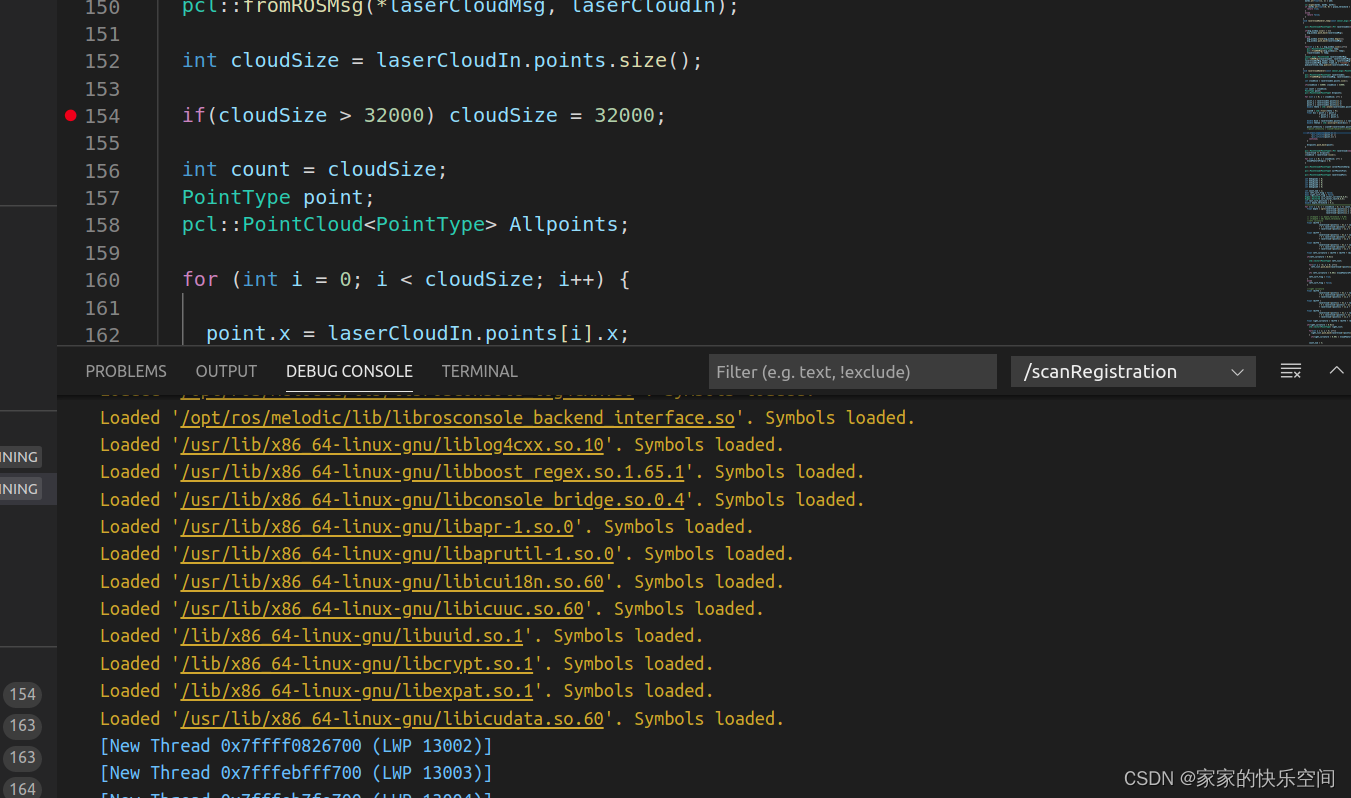Open the libicui18n.so.60 link
The height and width of the screenshot is (798, 1351).
coord(392,582)
